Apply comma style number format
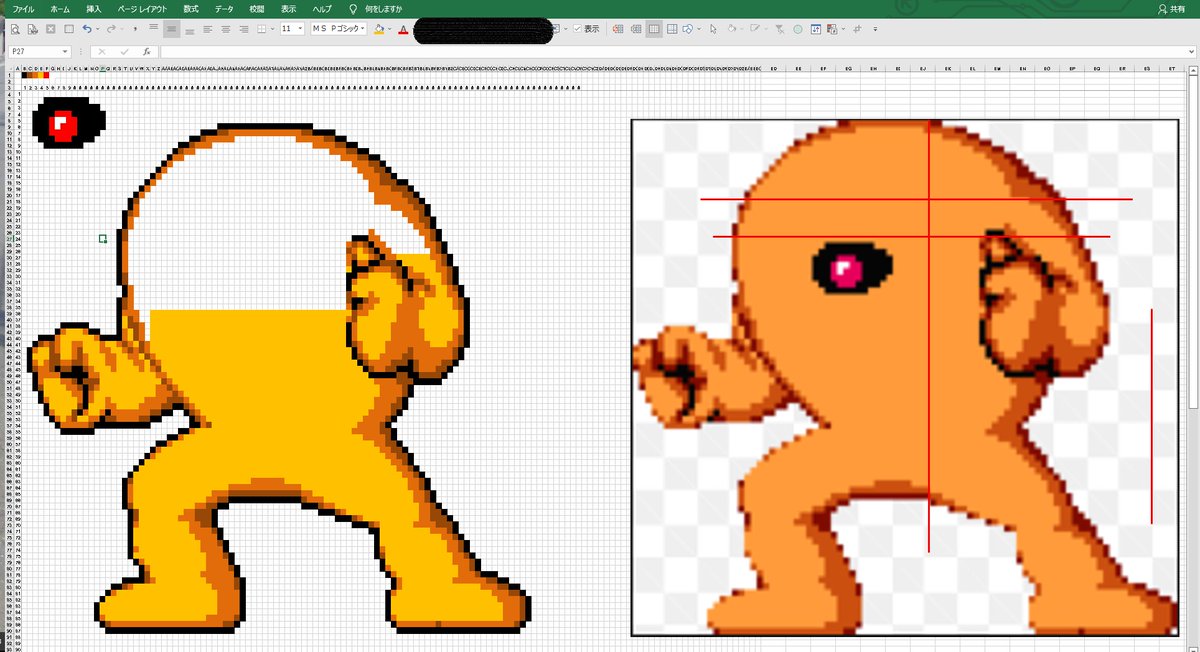Viewport: 1200px width, 652px height. (135, 30)
